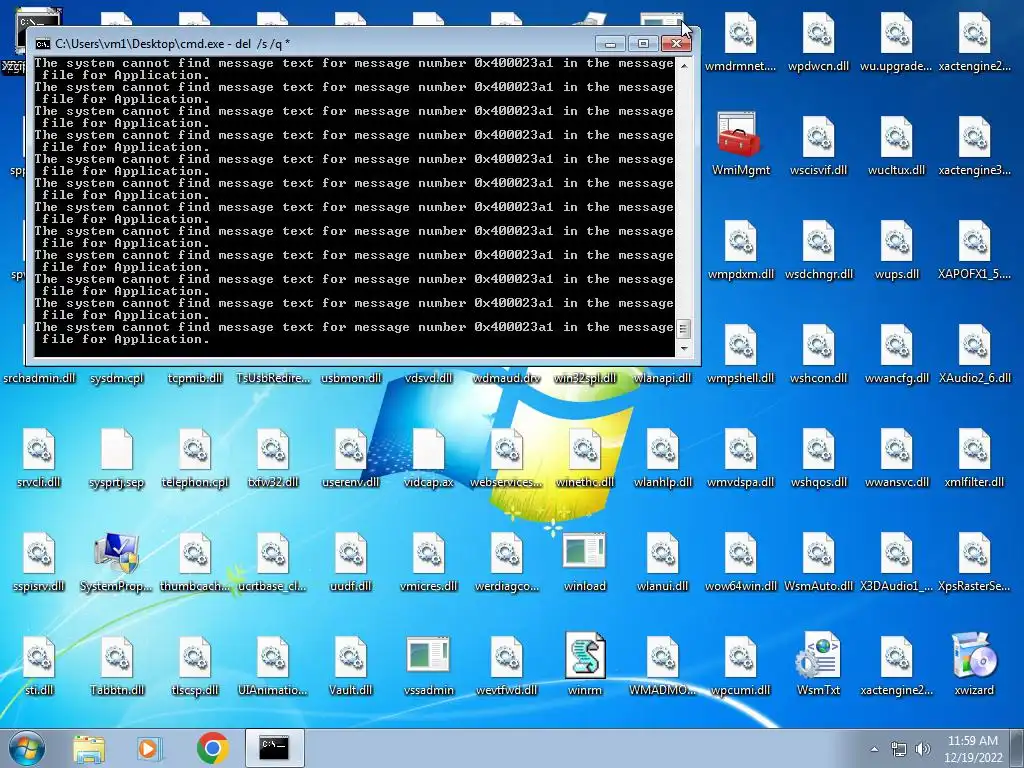Image resolution: width=1024 pixels, height=768 pixels.
Task: Select the winethc.dll desktop icon
Action: point(584,448)
